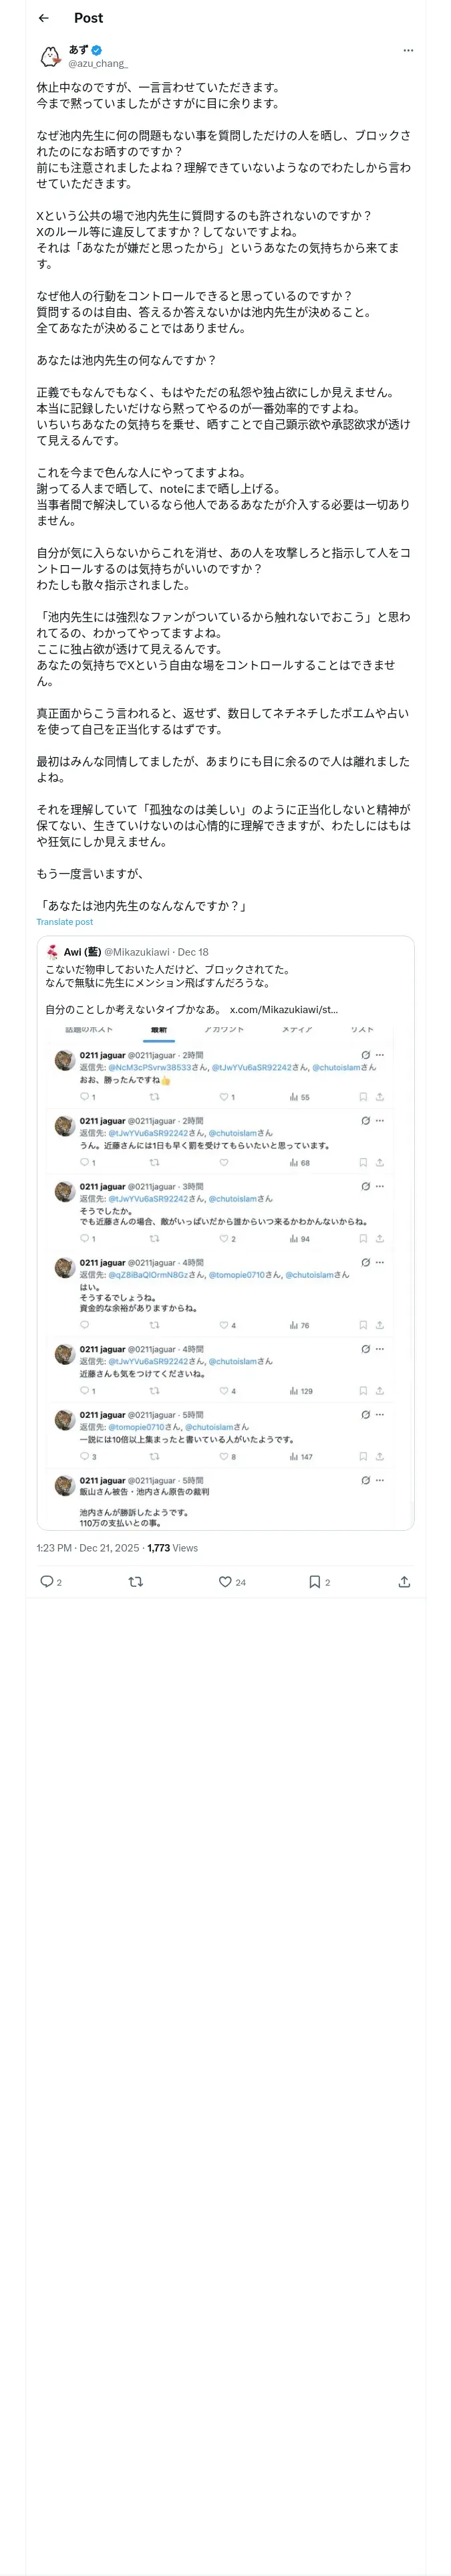Go back with the arrow icon
Viewport: 451px width, 2576px height.
coord(43,18)
